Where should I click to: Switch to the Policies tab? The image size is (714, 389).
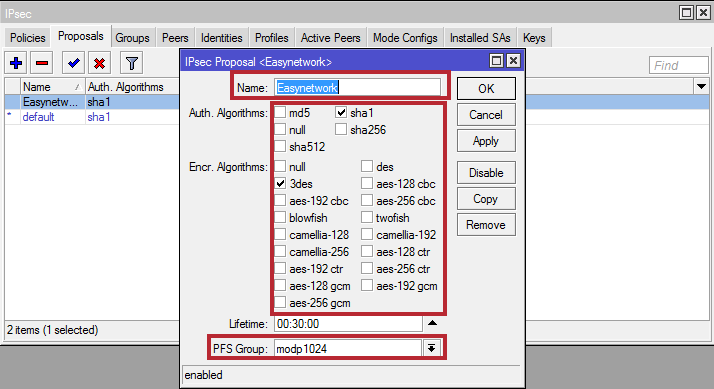[28, 38]
